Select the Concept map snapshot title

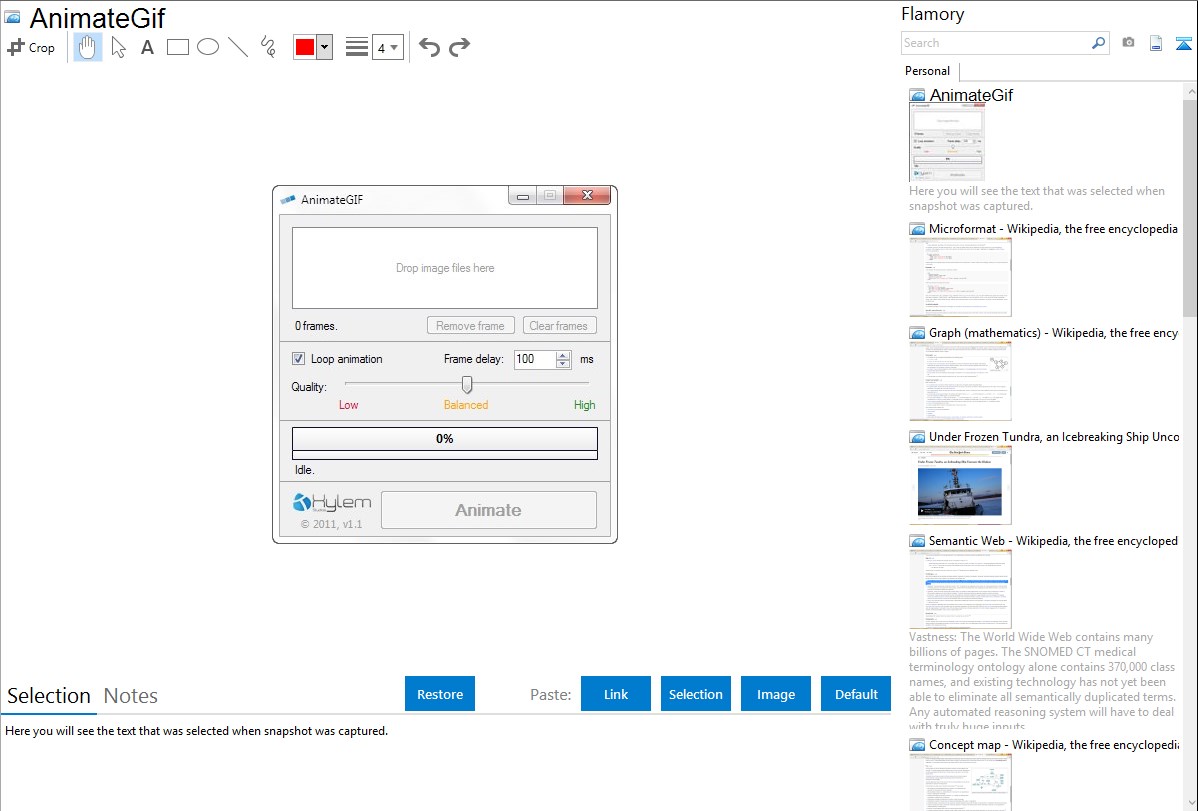pos(1054,744)
